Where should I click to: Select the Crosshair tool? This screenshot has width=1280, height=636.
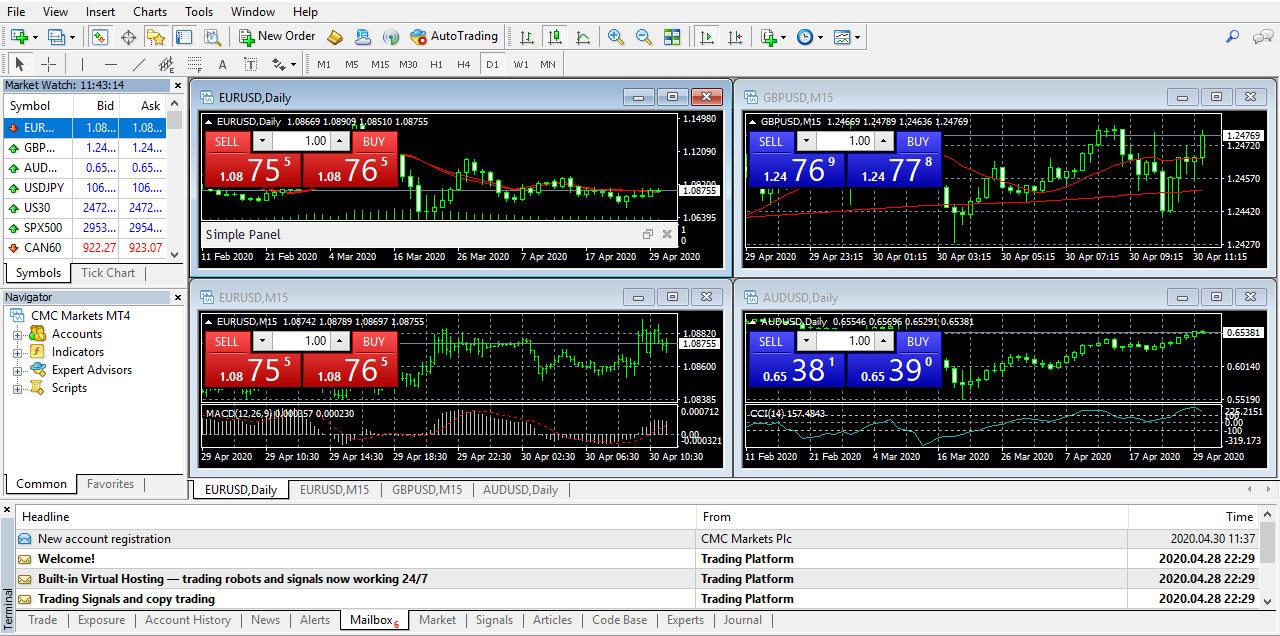pos(48,64)
